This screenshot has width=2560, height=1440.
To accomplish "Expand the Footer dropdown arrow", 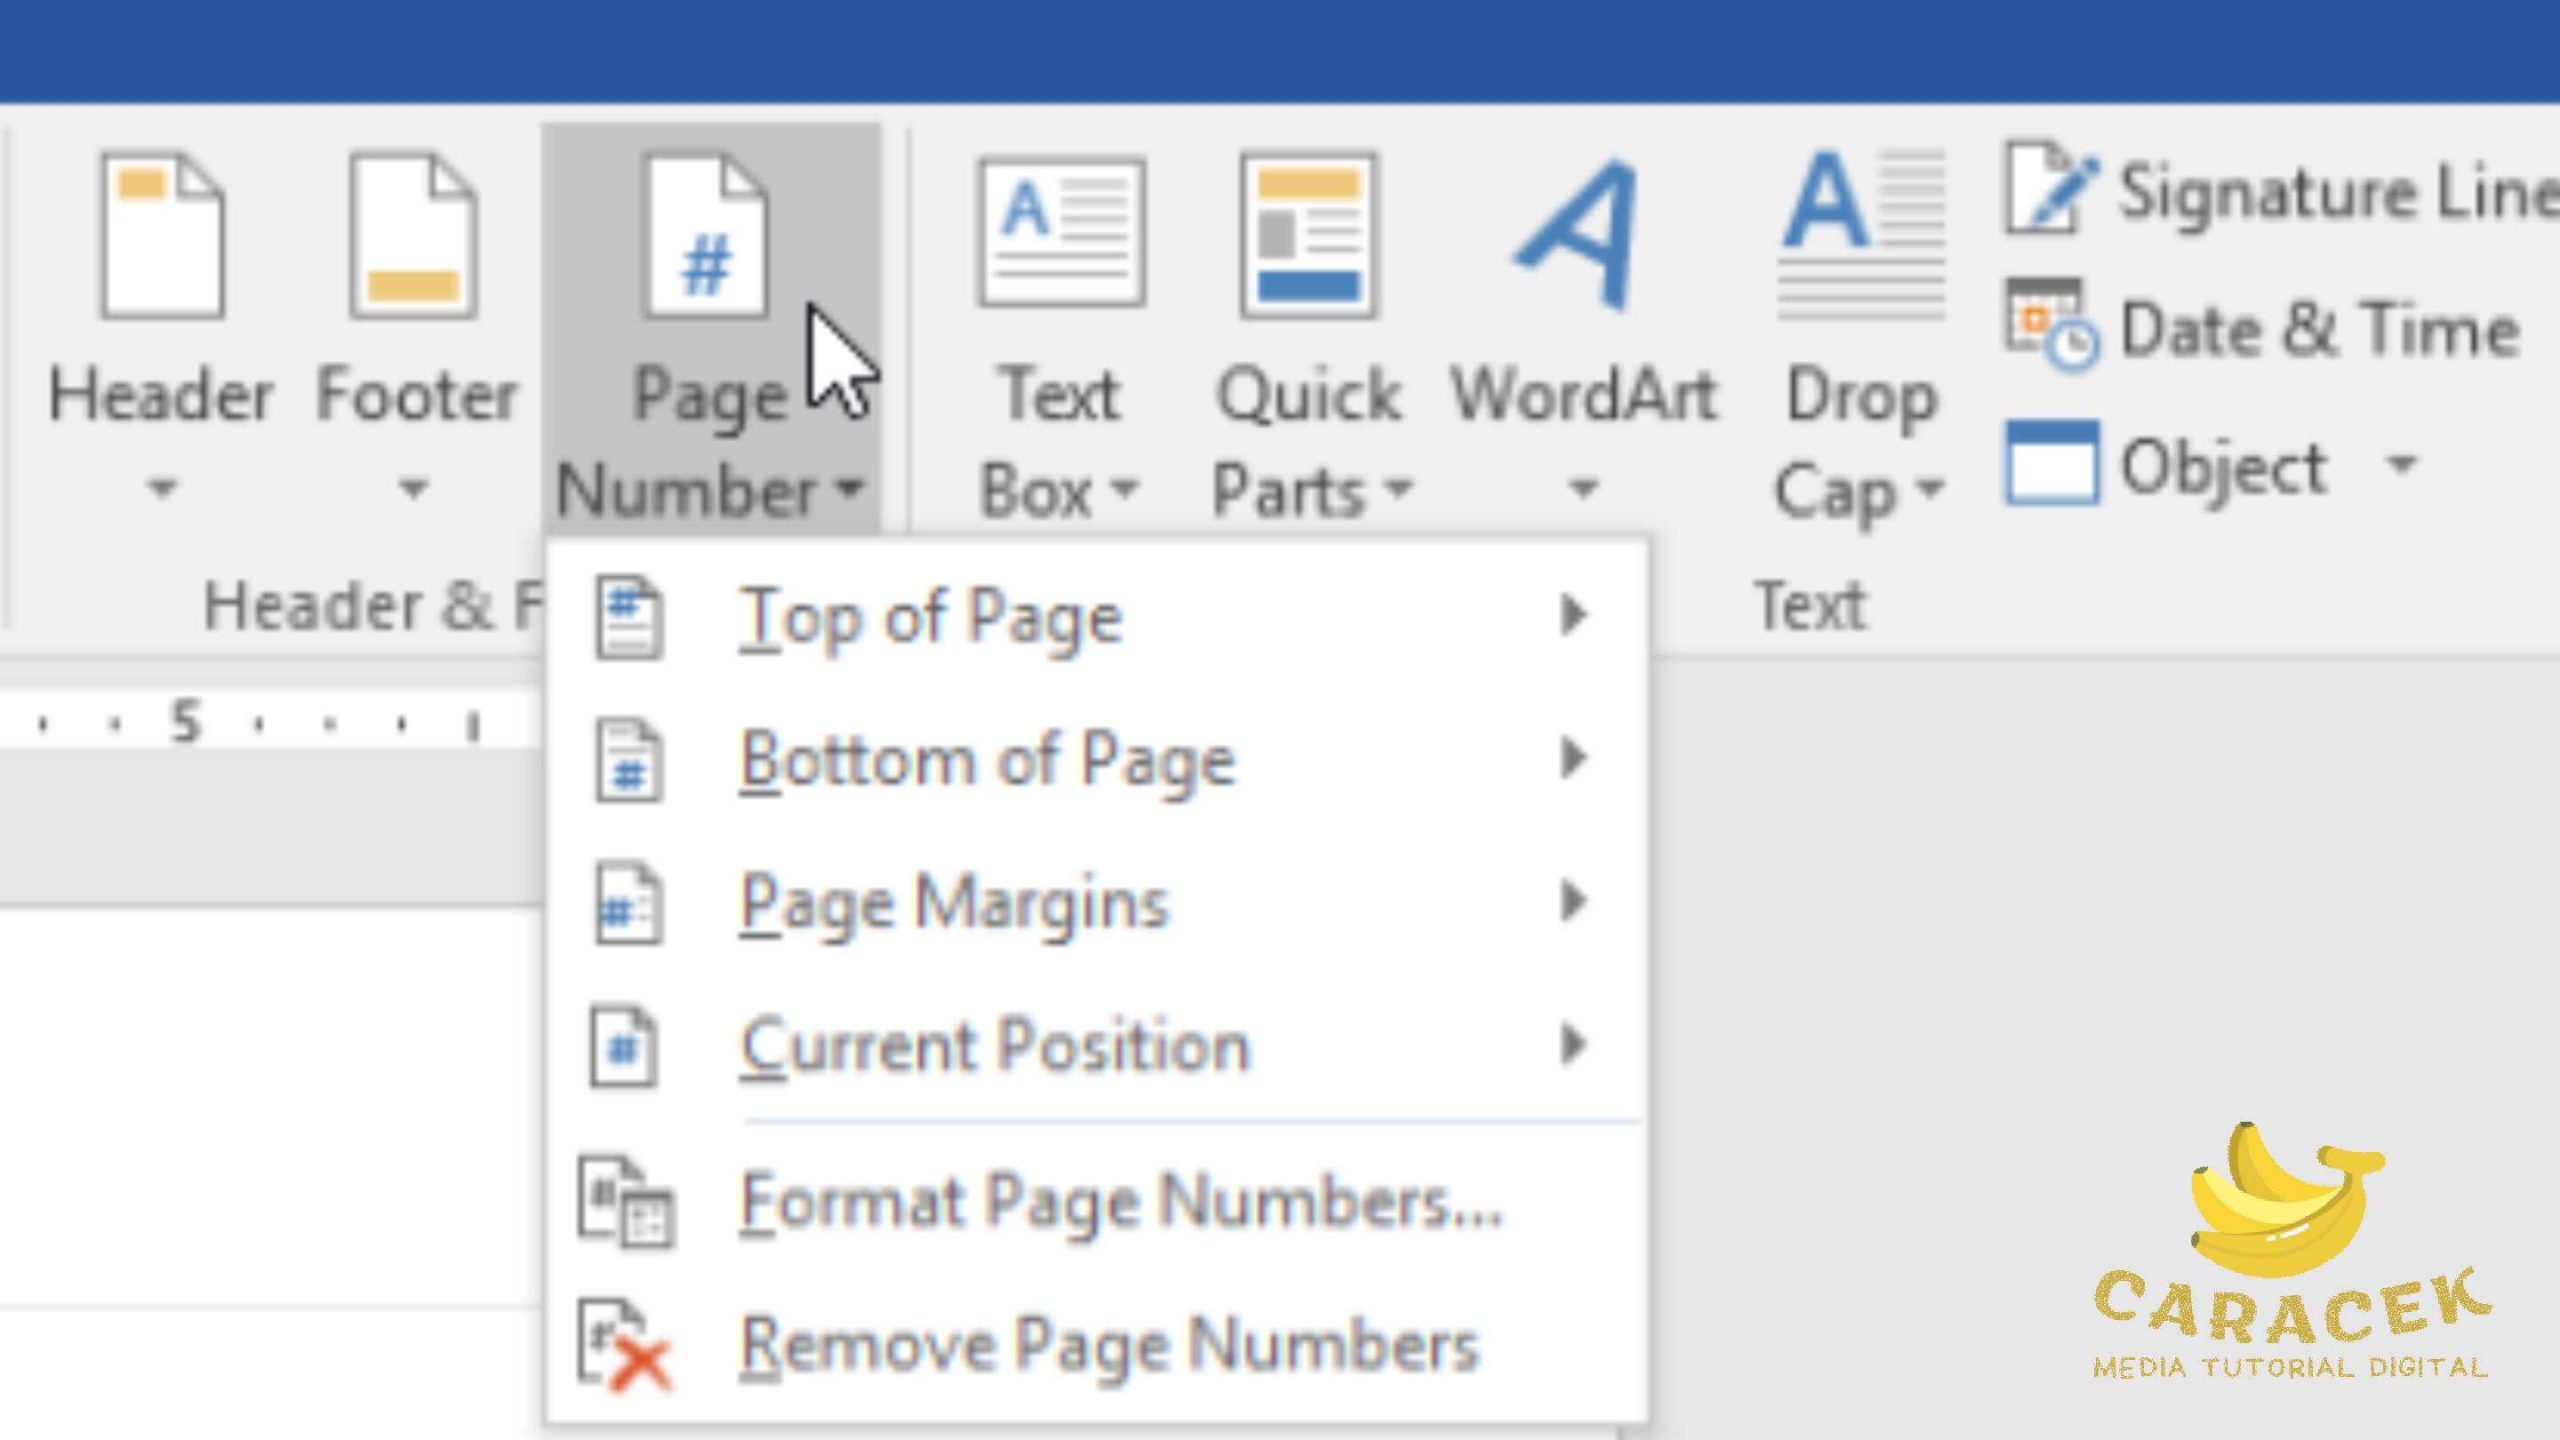I will 413,488.
